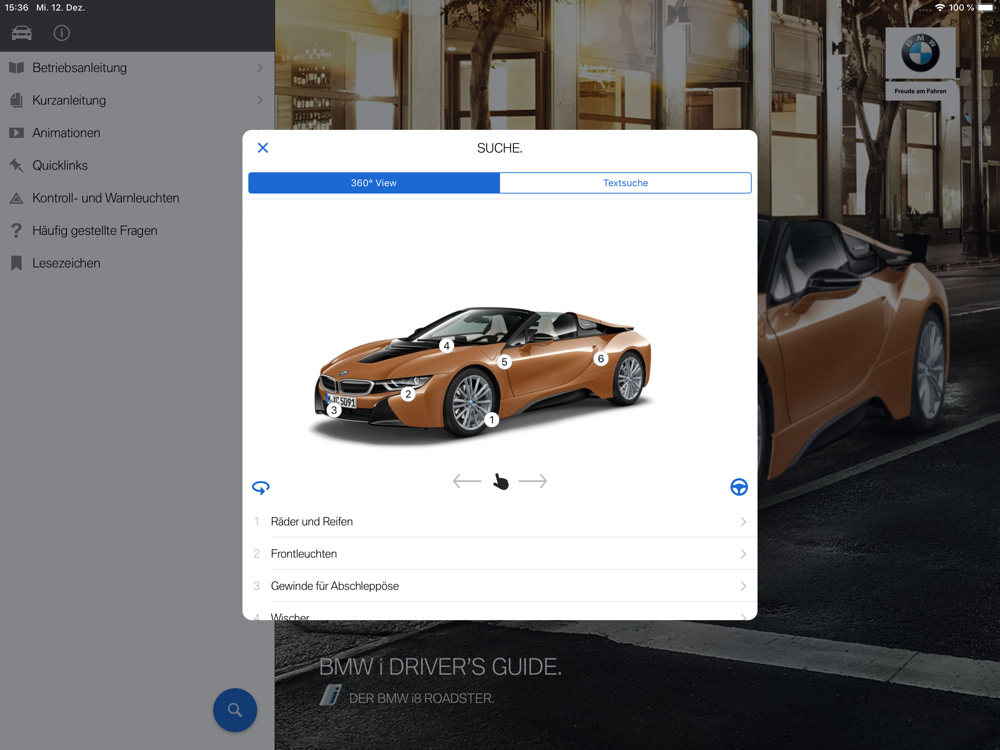Tap the Kurzanleitung pages icon
The width and height of the screenshot is (1000, 750).
[17, 100]
